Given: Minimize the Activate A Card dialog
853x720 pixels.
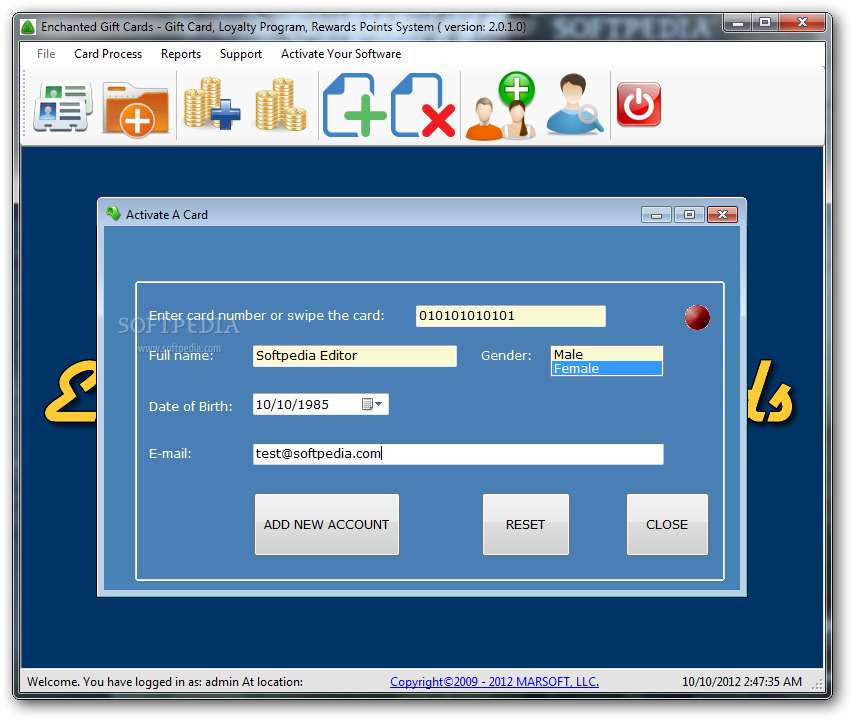Looking at the screenshot, I should [657, 215].
